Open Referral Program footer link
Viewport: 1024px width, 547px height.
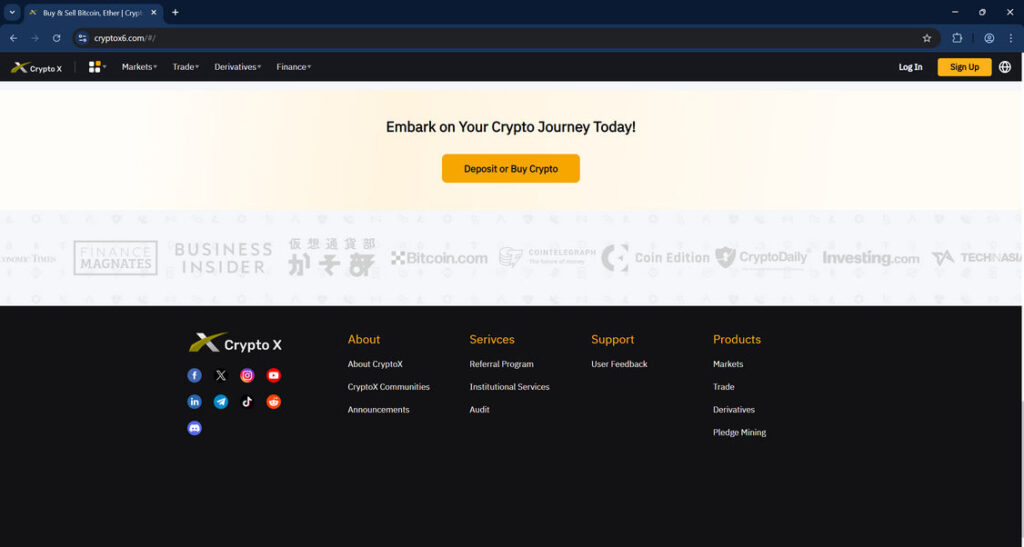point(502,364)
